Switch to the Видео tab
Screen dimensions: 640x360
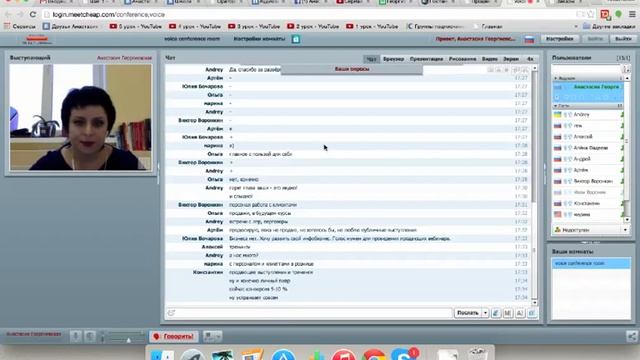tap(489, 59)
